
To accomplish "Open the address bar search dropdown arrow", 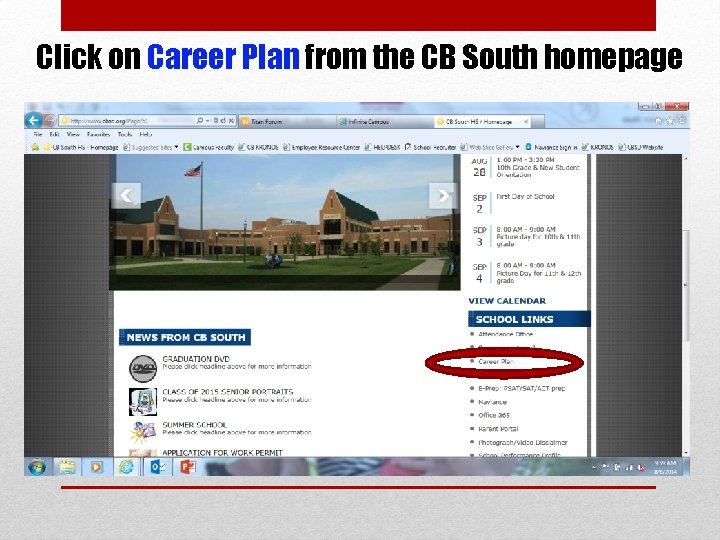I will pos(208,121).
